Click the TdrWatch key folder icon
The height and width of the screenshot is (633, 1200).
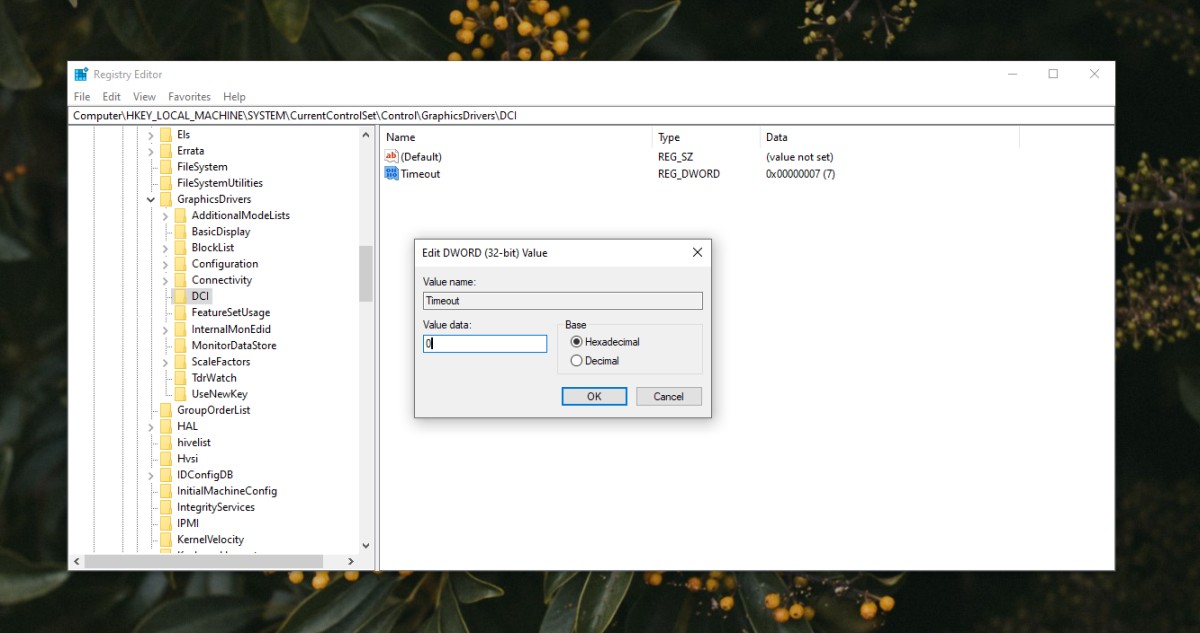click(x=180, y=377)
